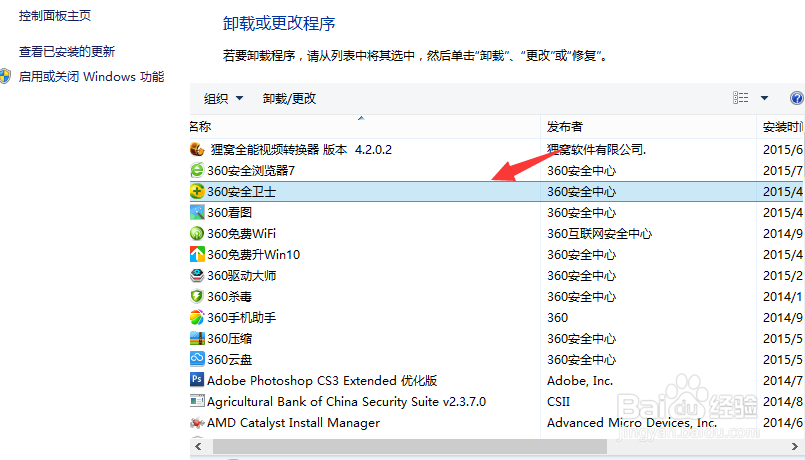
Task: Expand the 组织 dropdown menu
Action: click(223, 98)
